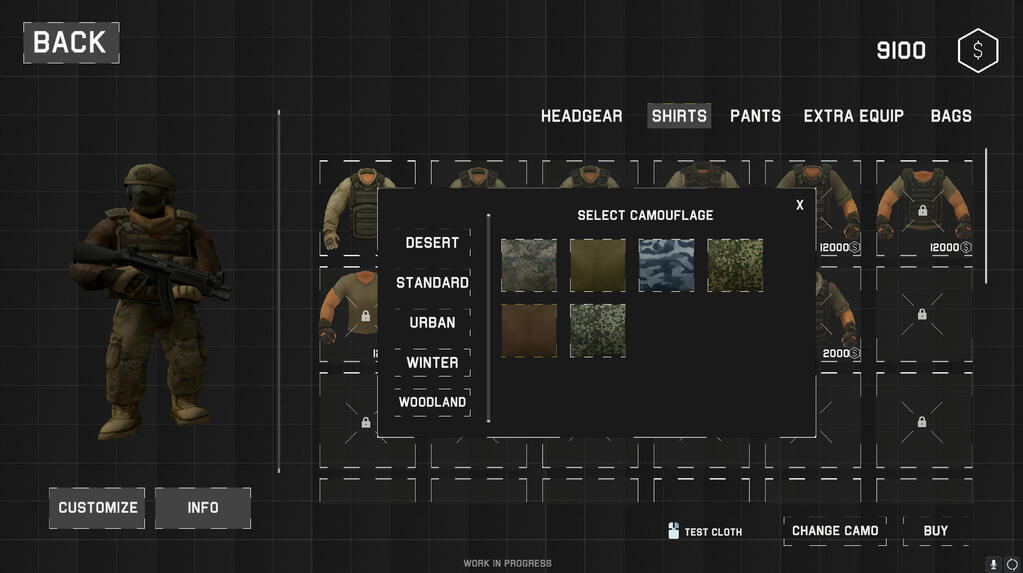Click the TEST CLOTH mouse icon
The height and width of the screenshot is (573, 1023).
click(673, 531)
